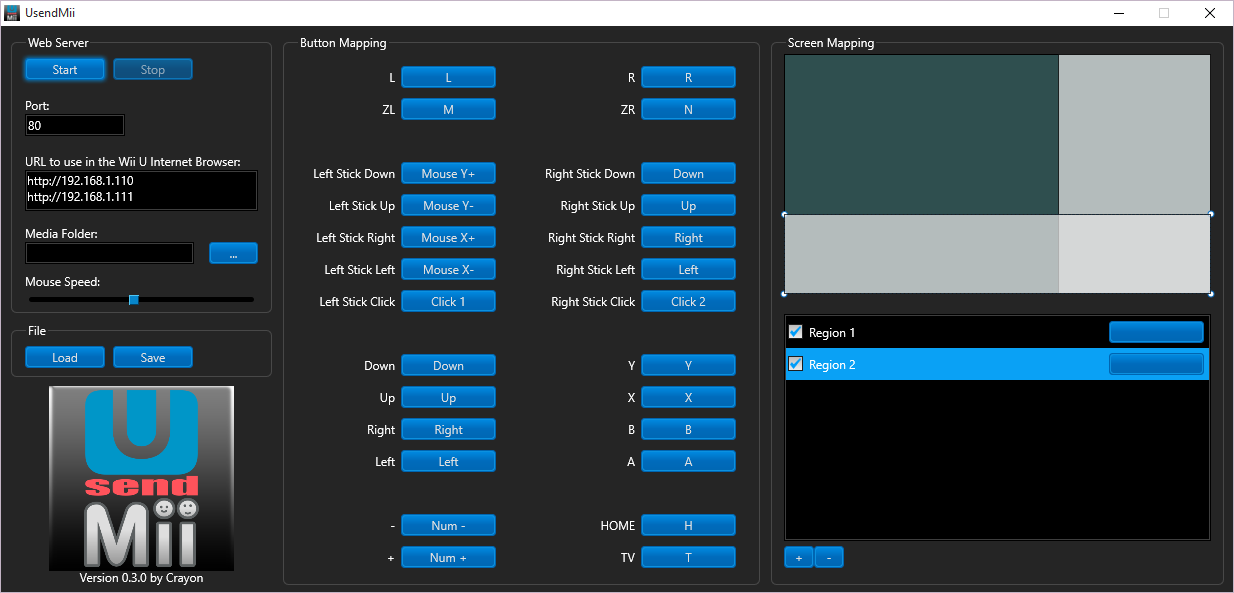
Task: Browse for media folder with ellipsis button
Action: coord(233,254)
